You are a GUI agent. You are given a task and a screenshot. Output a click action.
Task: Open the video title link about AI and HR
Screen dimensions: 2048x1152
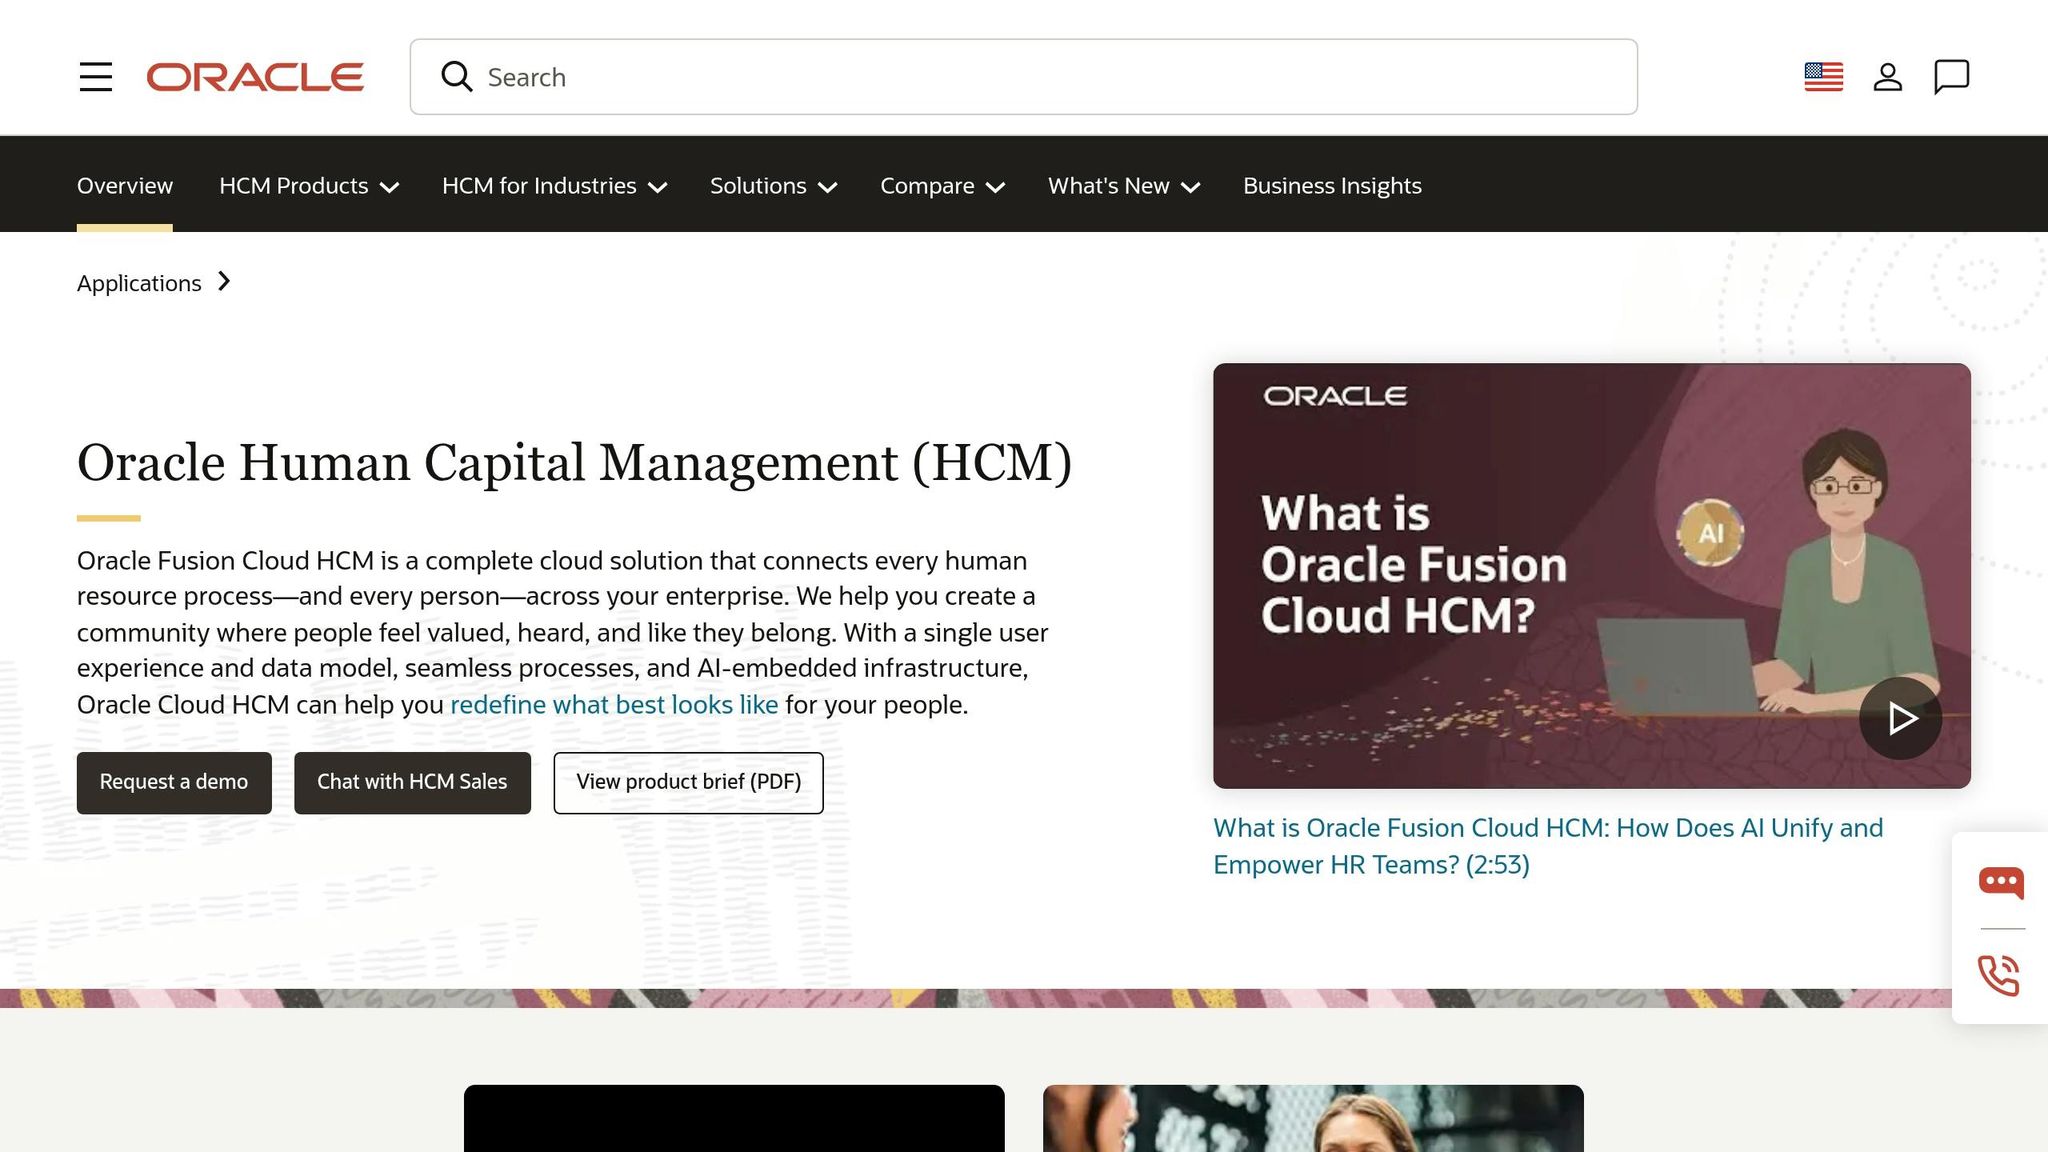[1548, 846]
